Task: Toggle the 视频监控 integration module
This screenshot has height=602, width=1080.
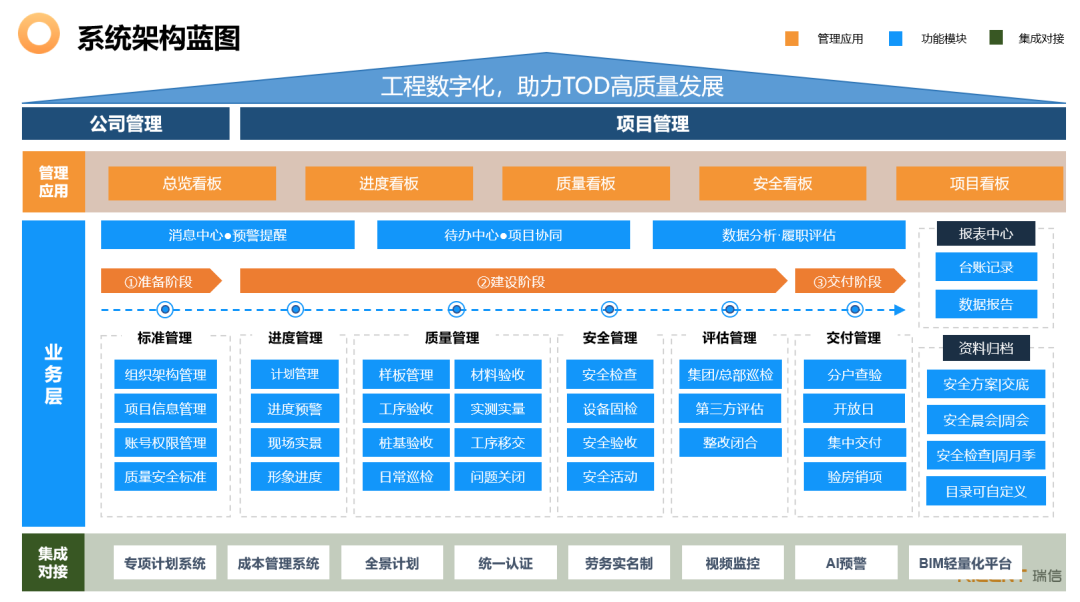Action: [731, 562]
